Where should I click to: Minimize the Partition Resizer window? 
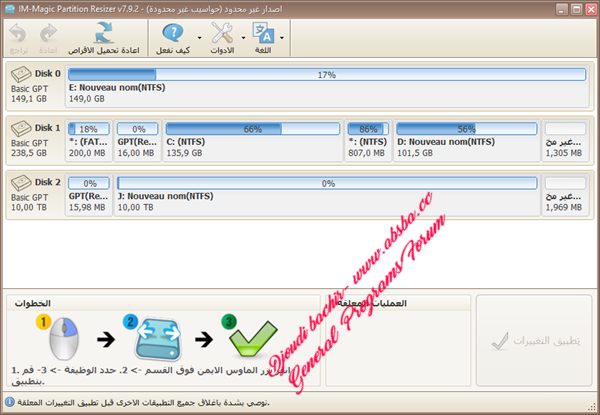pyautogui.click(x=561, y=9)
